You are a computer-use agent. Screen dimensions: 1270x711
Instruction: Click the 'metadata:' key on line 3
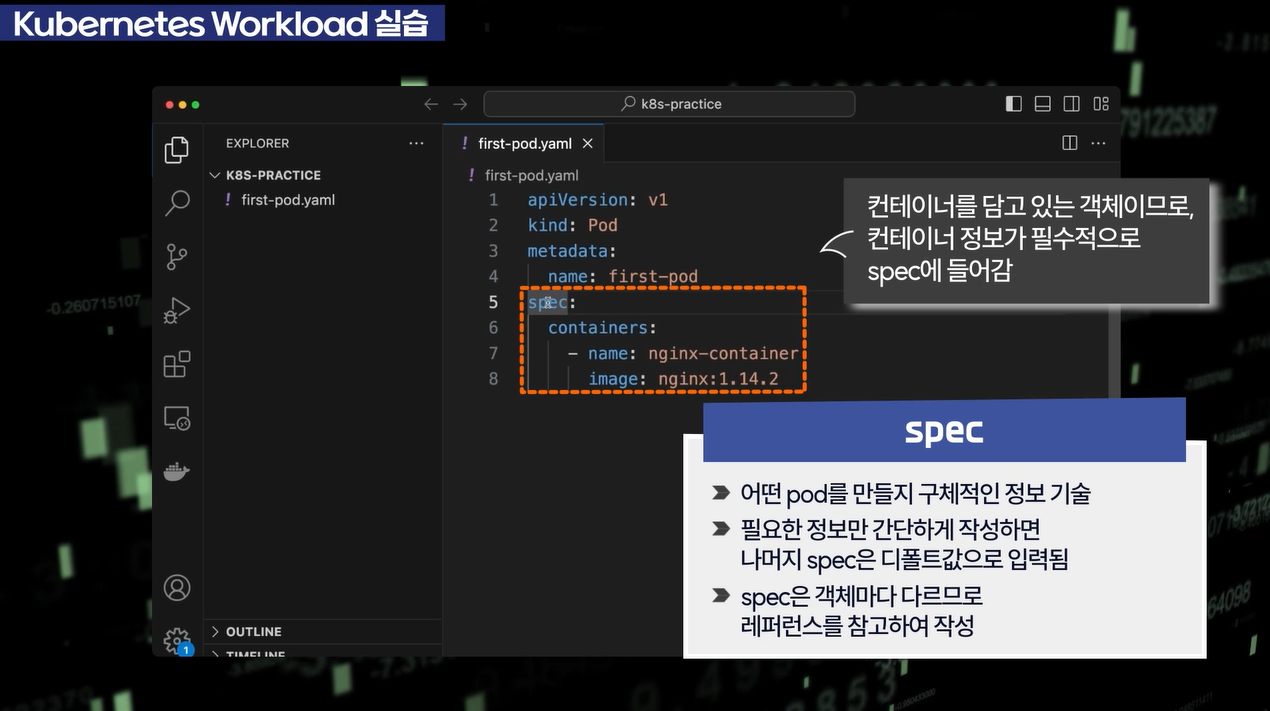click(573, 251)
